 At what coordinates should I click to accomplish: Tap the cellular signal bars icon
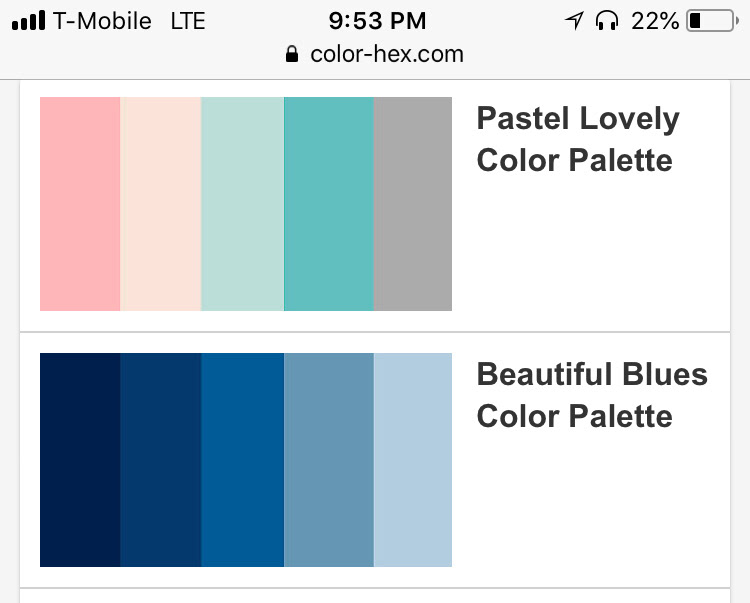(29, 21)
